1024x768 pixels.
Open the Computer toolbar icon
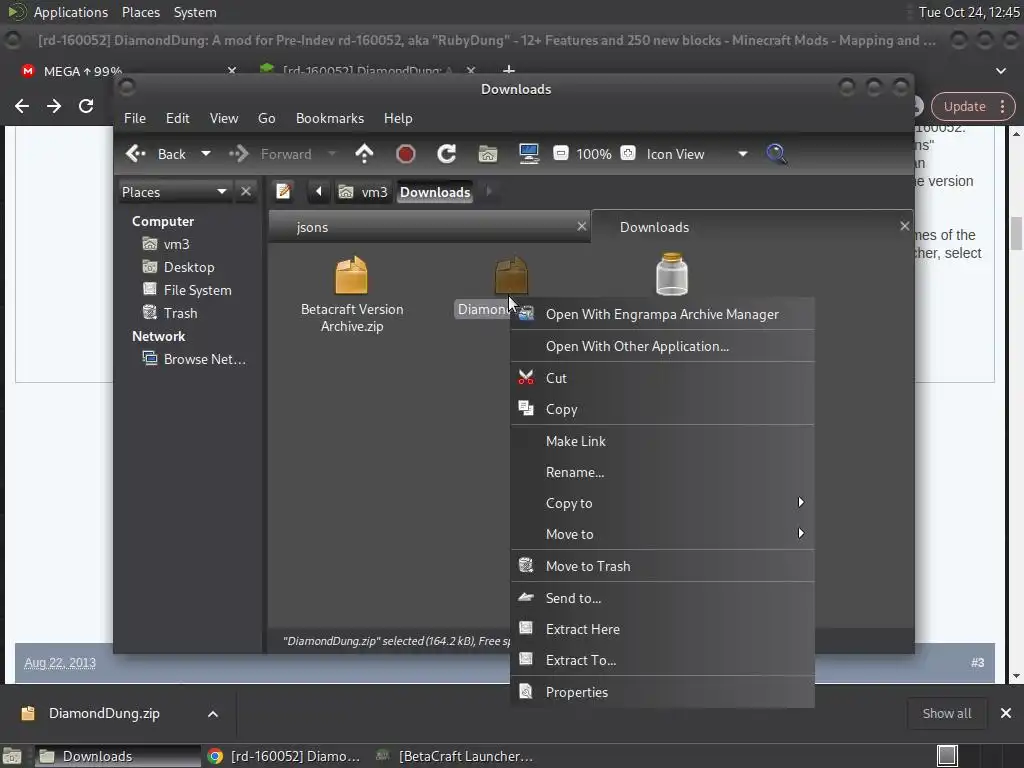(x=528, y=154)
